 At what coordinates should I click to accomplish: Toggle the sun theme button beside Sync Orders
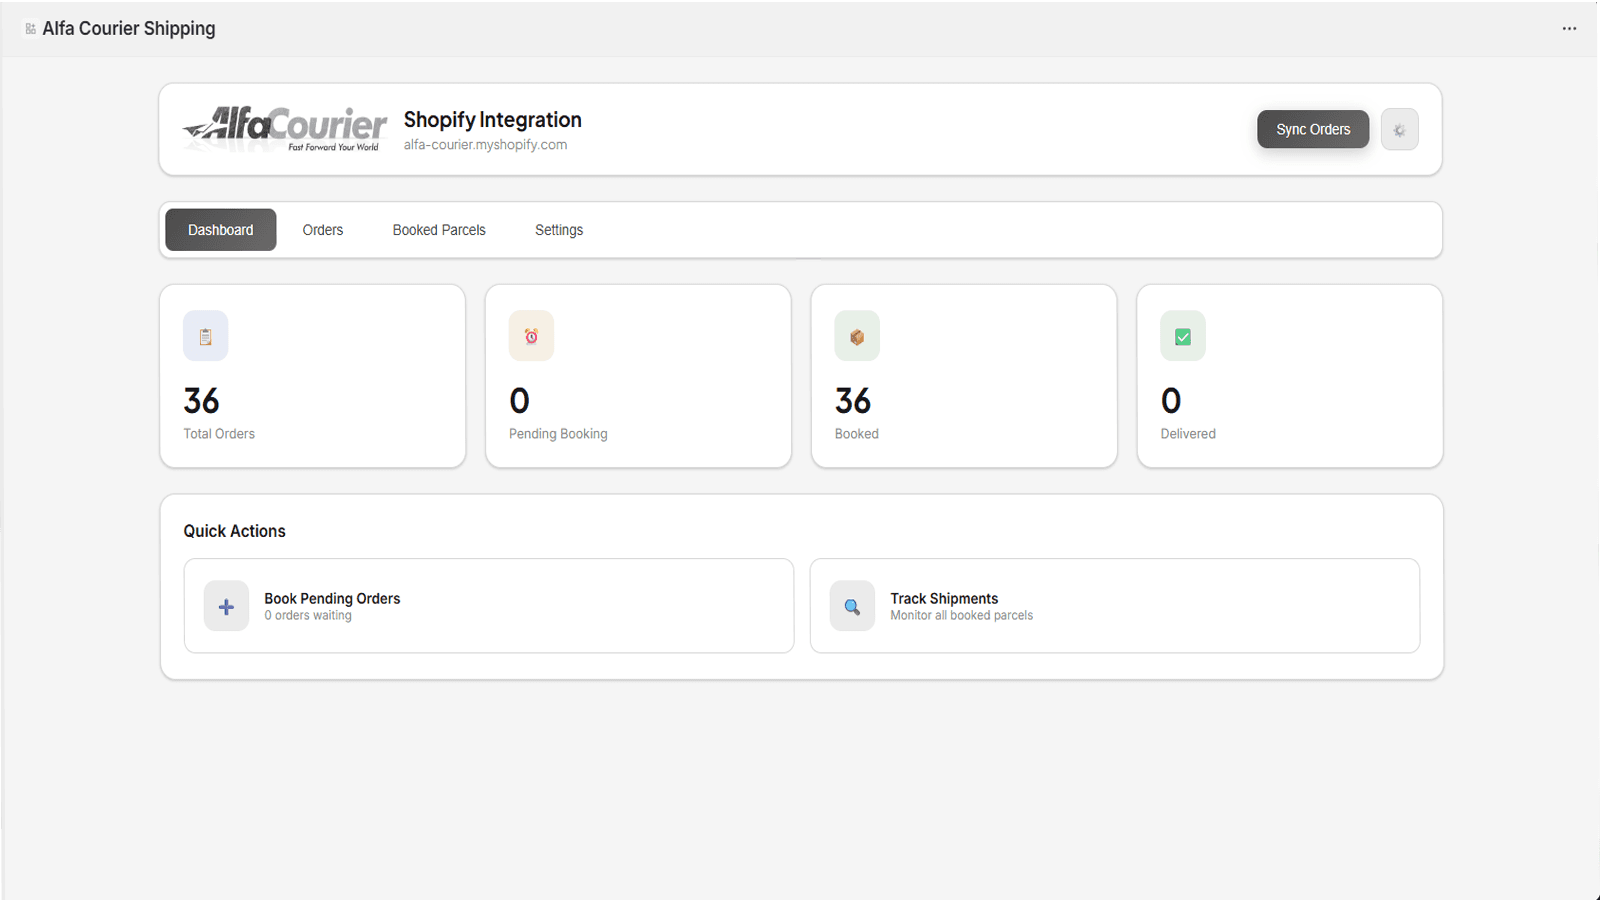[1399, 130]
